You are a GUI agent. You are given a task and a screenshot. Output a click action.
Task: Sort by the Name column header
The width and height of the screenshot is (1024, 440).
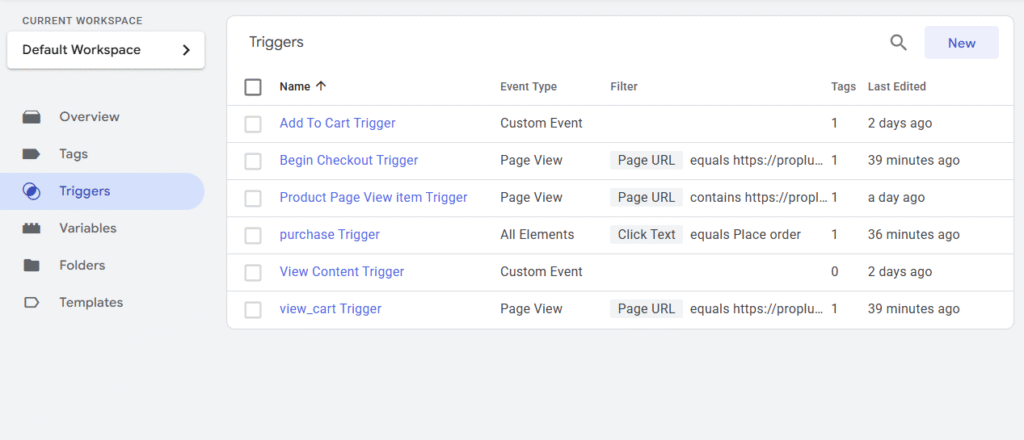click(x=295, y=86)
